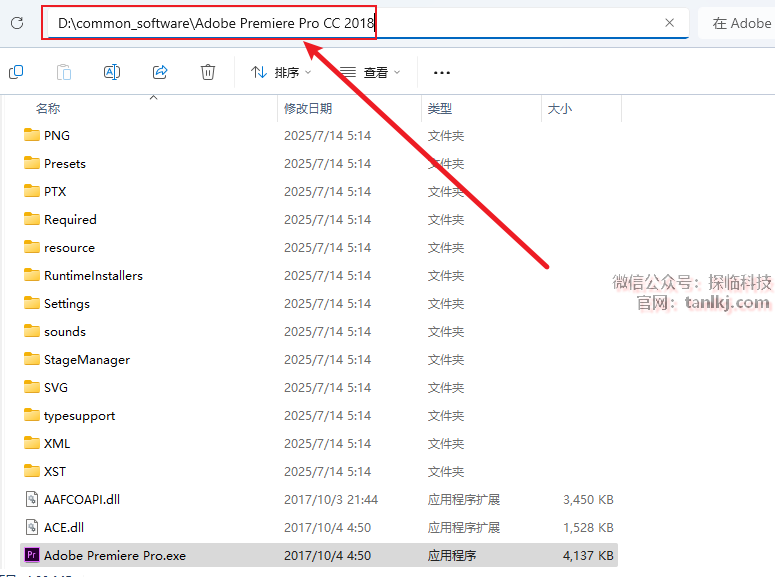The width and height of the screenshot is (775, 577).
Task: Click the Share icon in the toolbar
Action: click(x=160, y=72)
